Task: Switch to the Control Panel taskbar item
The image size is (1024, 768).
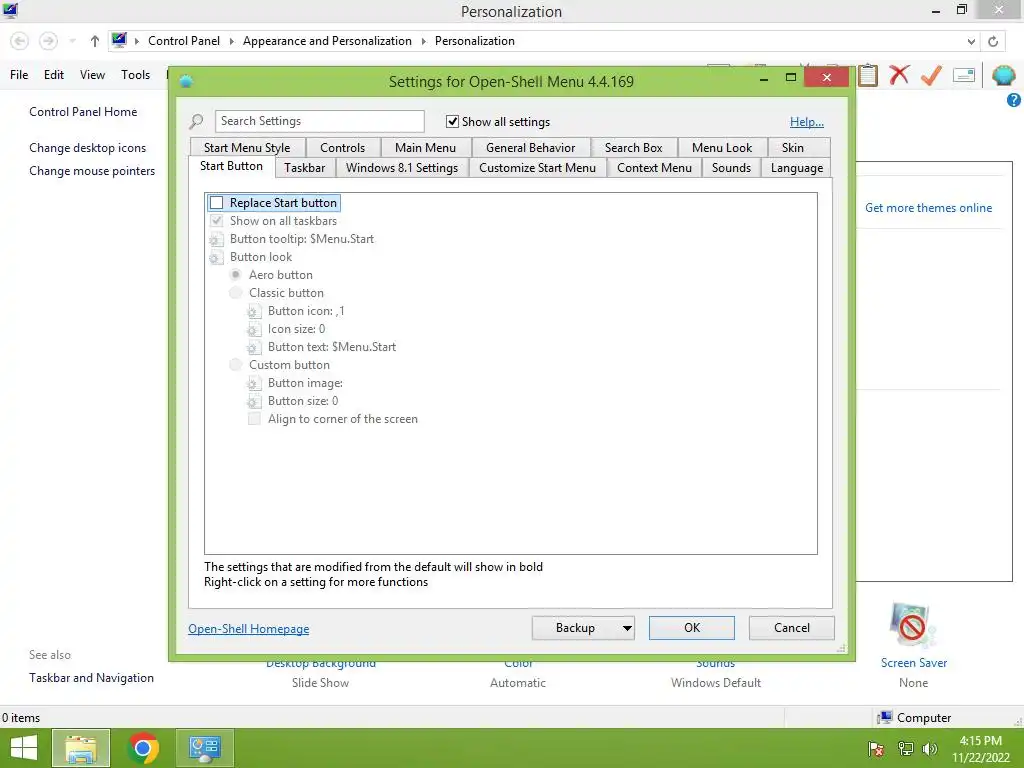Action: click(205, 748)
